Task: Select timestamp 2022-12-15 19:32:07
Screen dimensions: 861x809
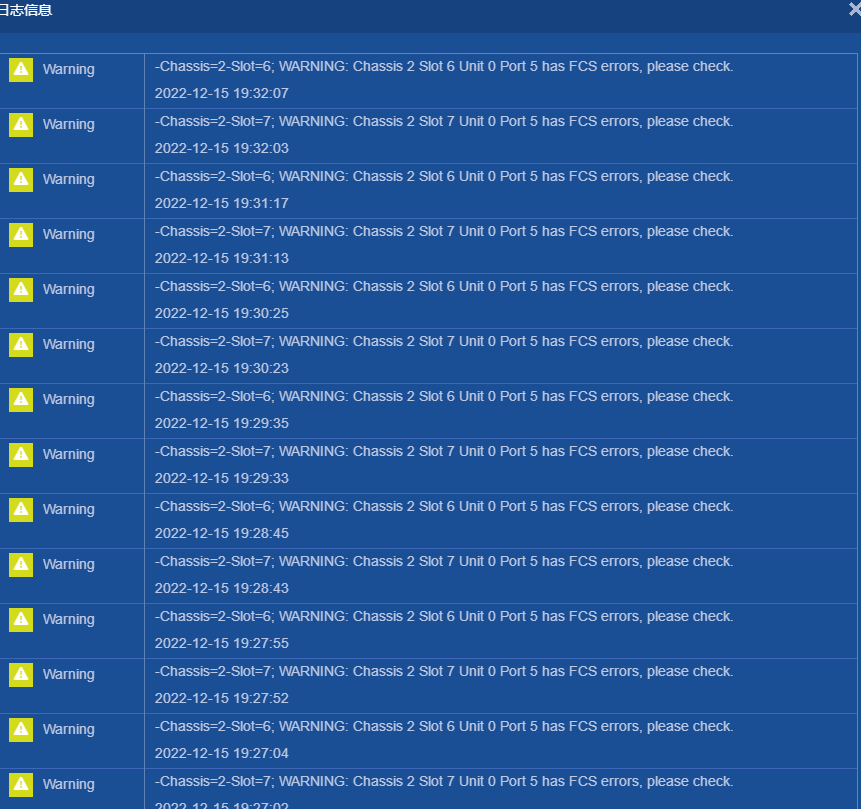Action: (x=221, y=93)
